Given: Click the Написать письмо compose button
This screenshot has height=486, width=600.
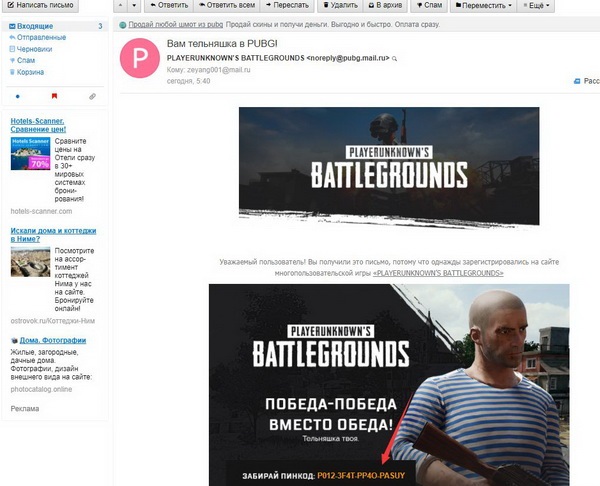Looking at the screenshot, I should [x=40, y=5].
